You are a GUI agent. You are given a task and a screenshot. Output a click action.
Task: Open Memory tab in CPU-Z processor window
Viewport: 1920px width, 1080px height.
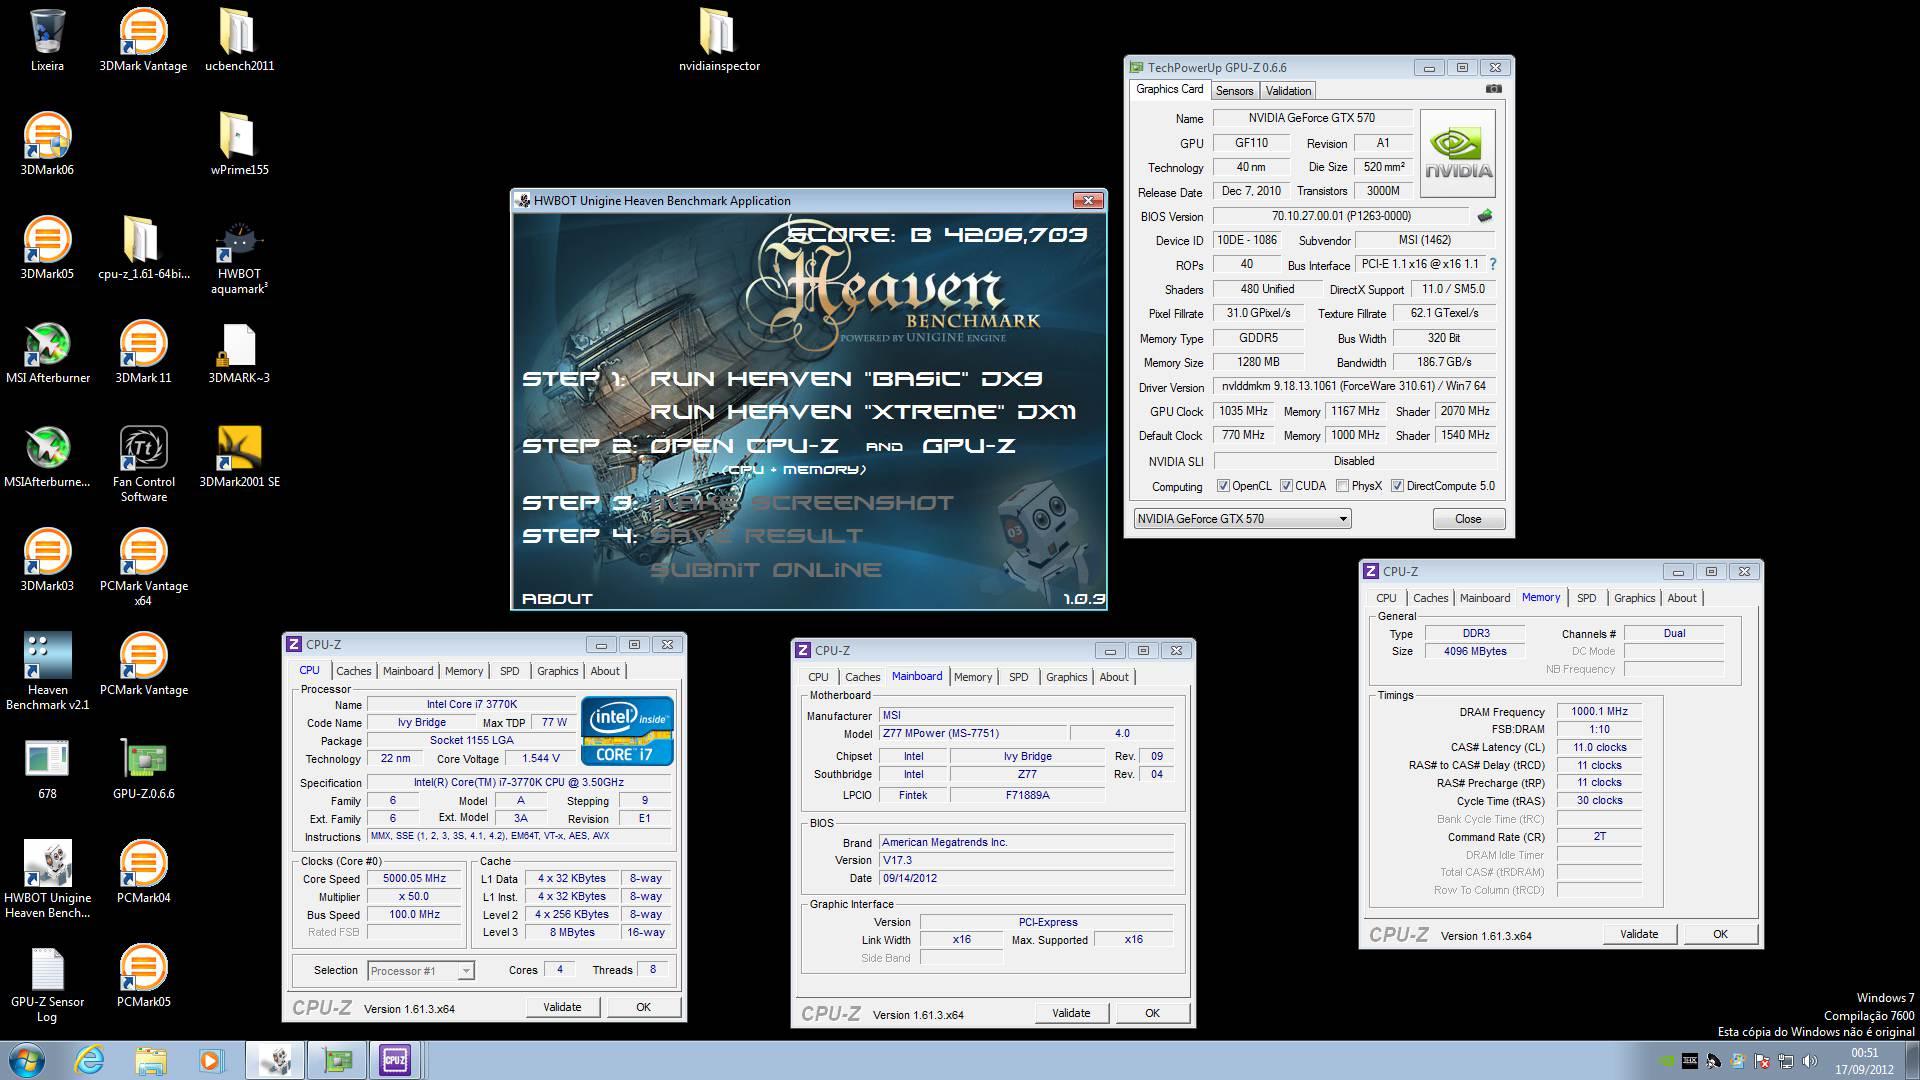click(x=463, y=671)
